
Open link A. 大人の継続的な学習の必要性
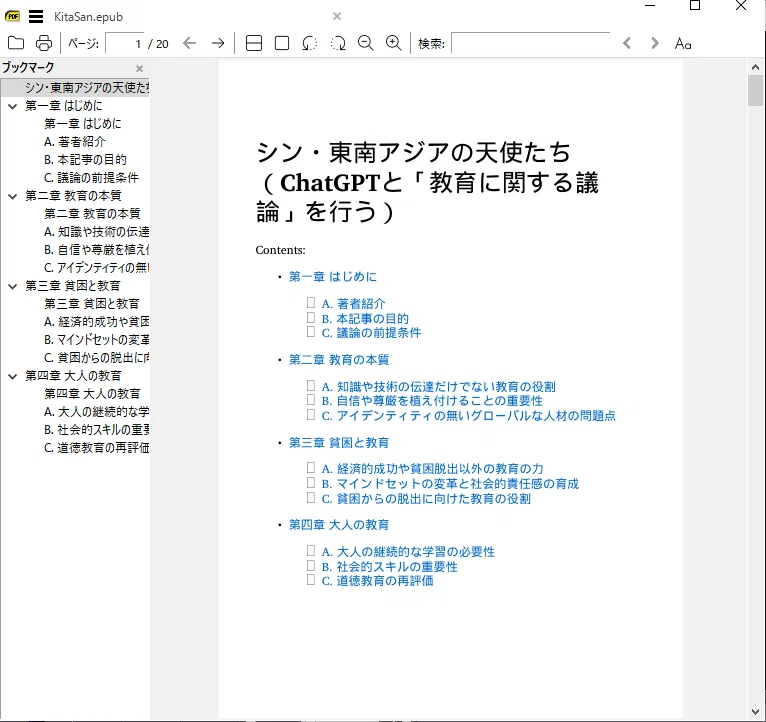pyautogui.click(x=408, y=552)
